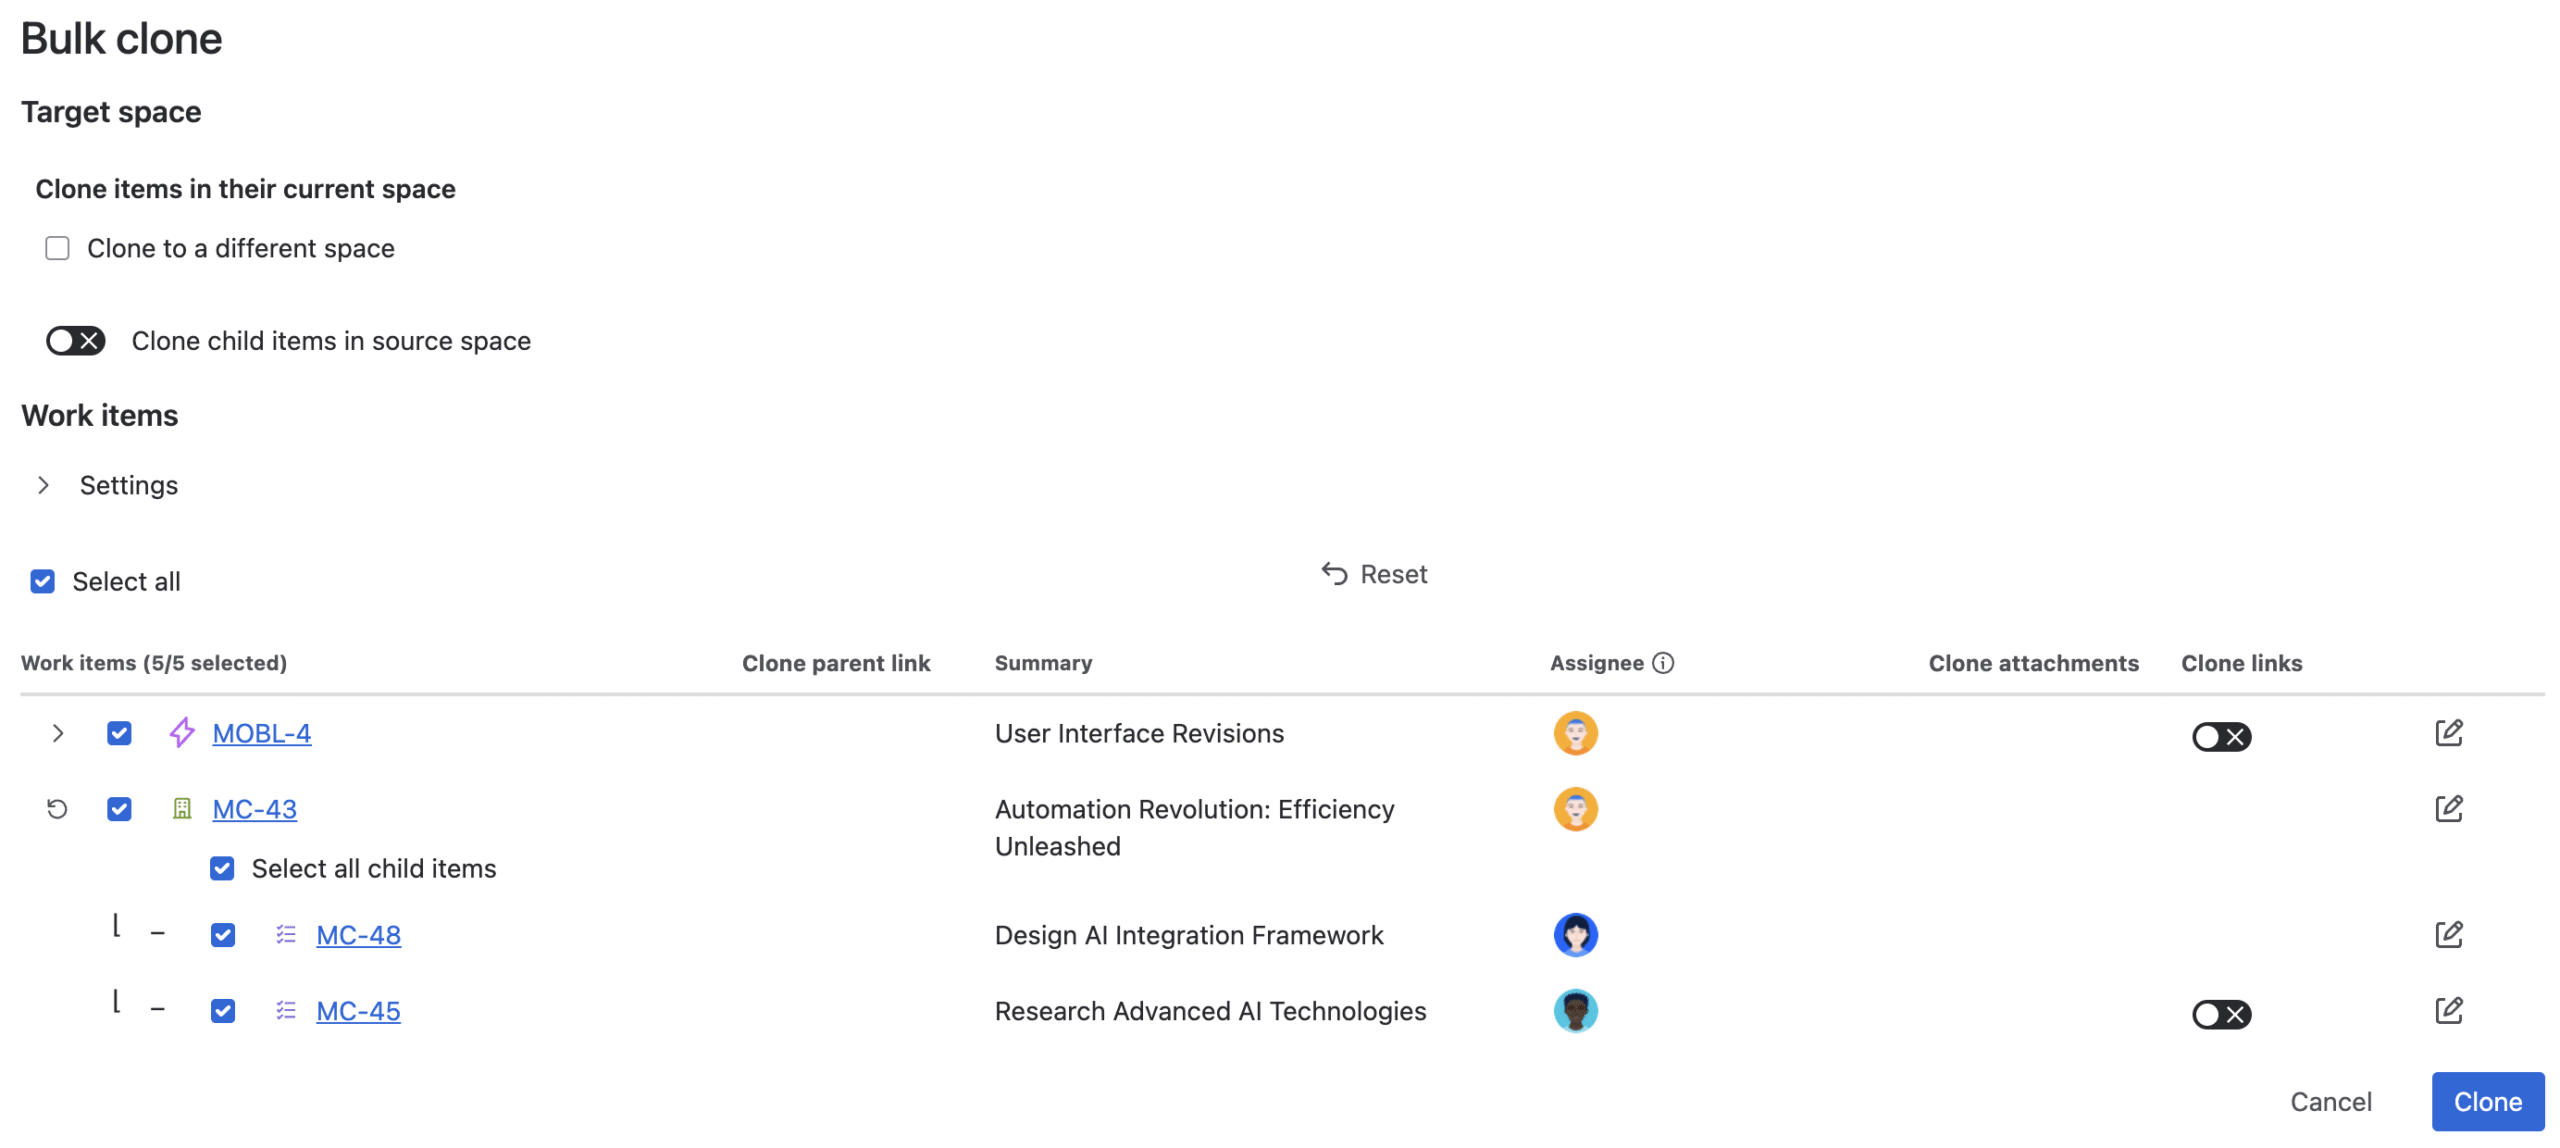The image size is (2560, 1148).
Task: Click assignee avatar for Research Advanced AI Technologies
Action: tap(1574, 1010)
